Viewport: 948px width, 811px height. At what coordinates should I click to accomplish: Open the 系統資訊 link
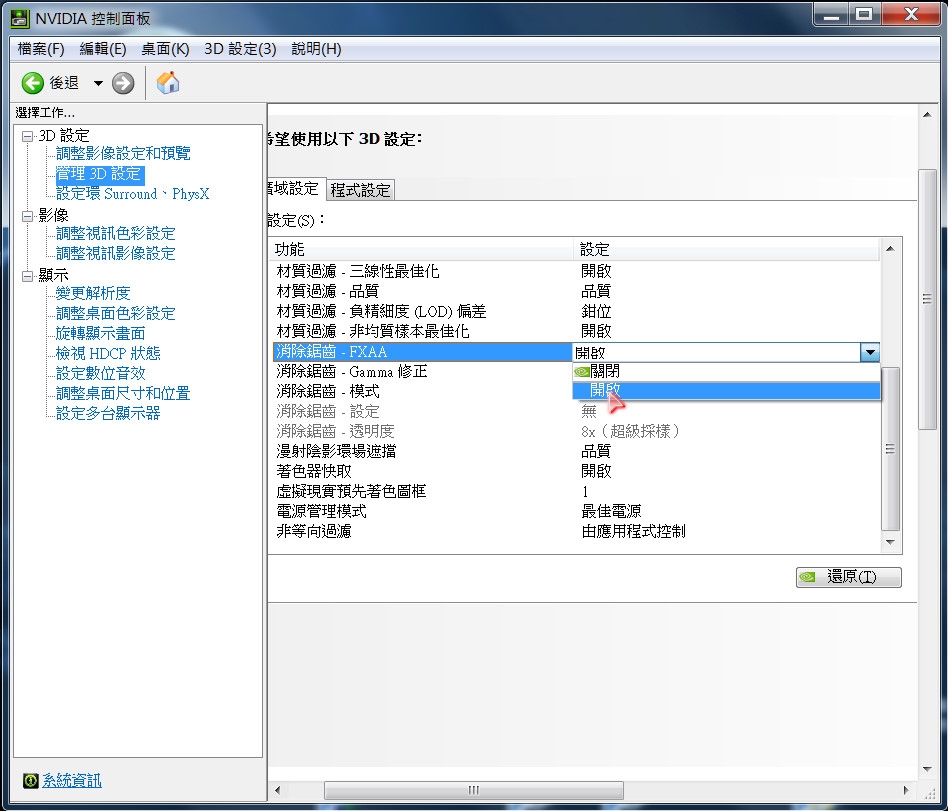pyautogui.click(x=71, y=780)
